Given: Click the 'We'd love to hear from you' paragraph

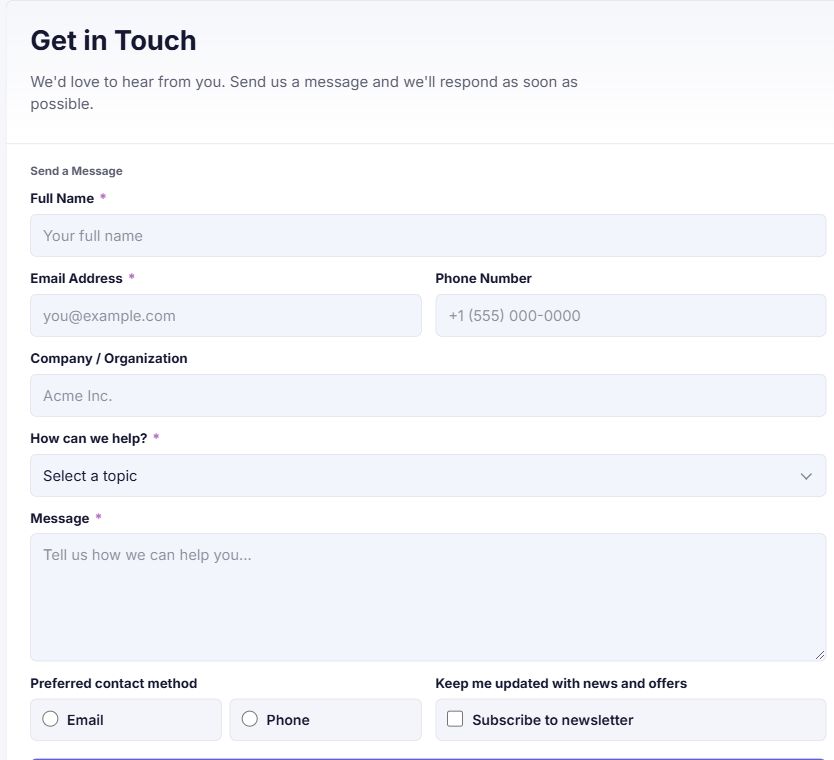Looking at the screenshot, I should (304, 93).
